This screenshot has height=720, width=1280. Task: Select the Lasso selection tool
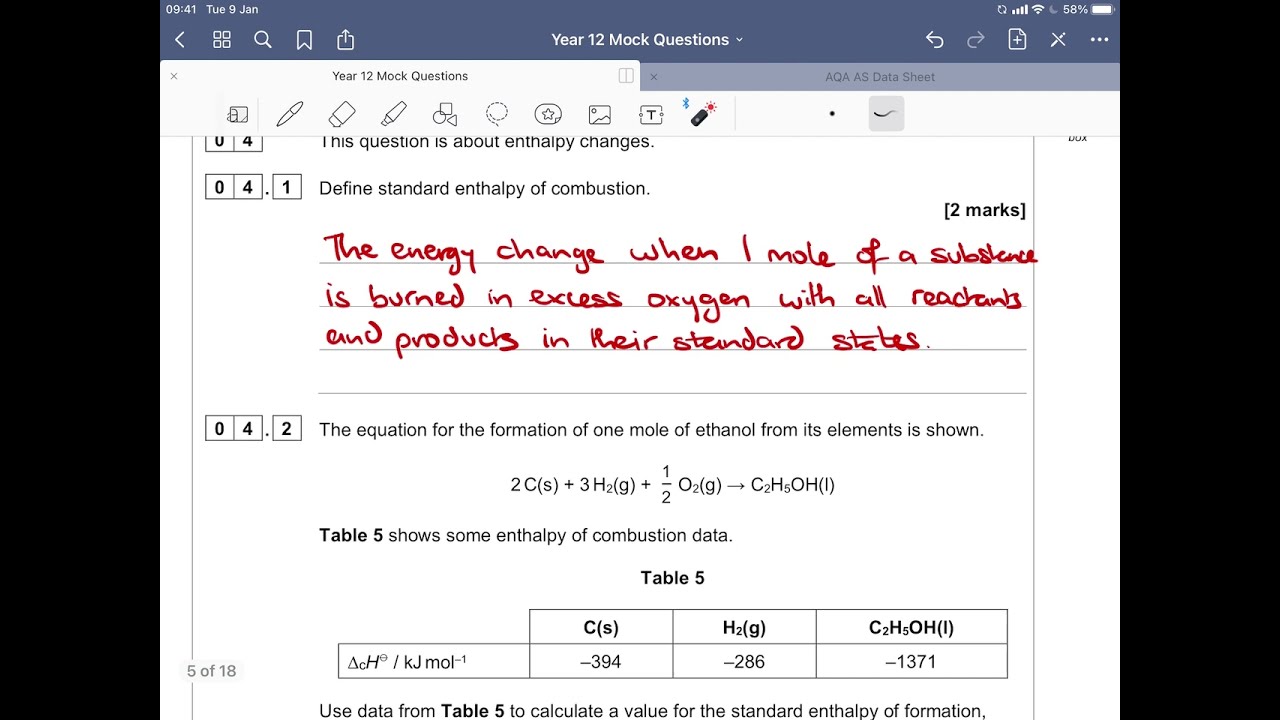[497, 114]
